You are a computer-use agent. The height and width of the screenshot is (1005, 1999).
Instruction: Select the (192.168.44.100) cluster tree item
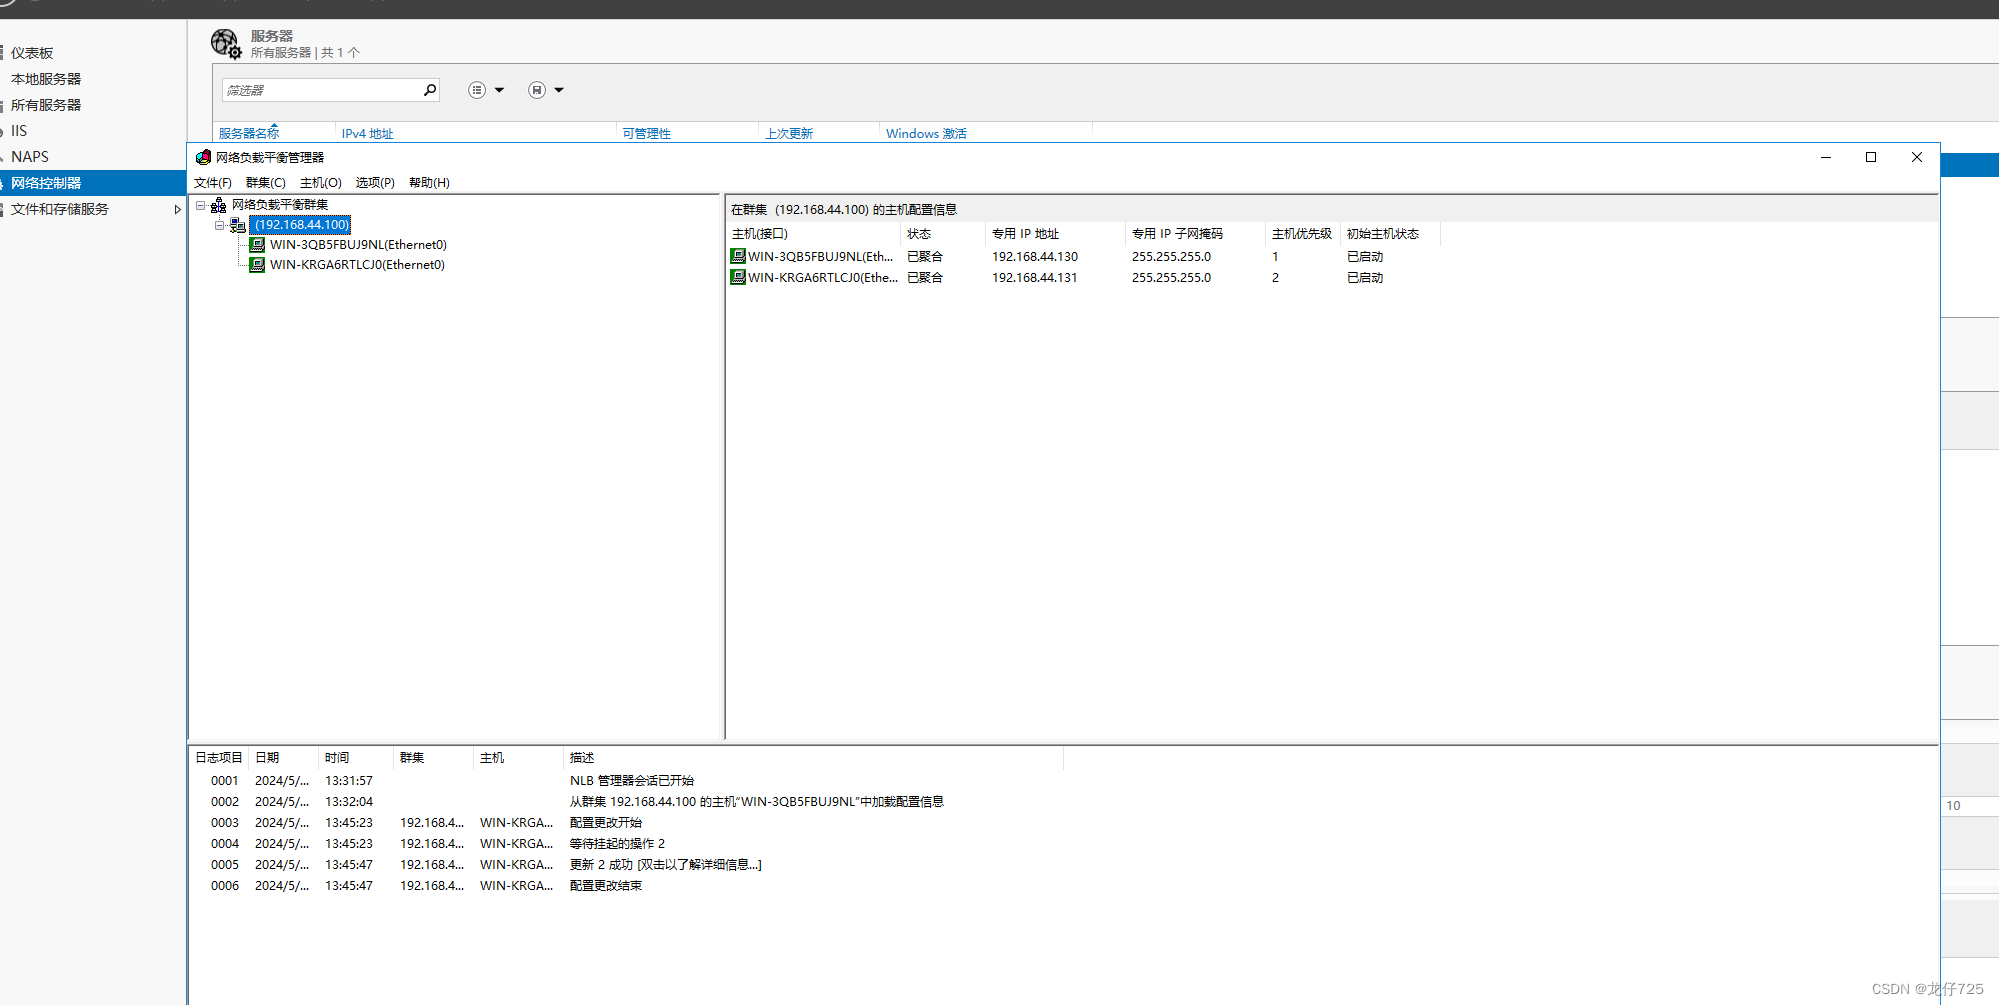300,225
